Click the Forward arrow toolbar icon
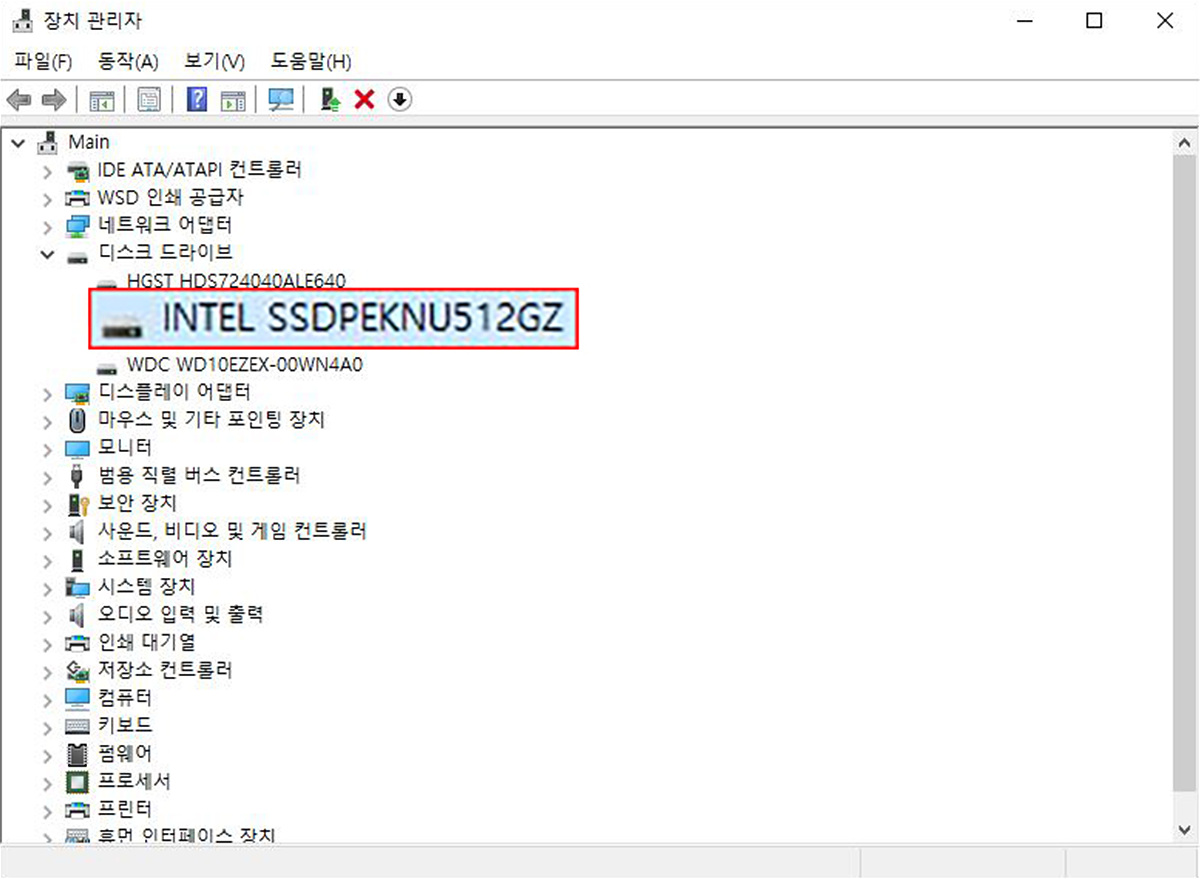The width and height of the screenshot is (1200, 879). click(x=53, y=100)
